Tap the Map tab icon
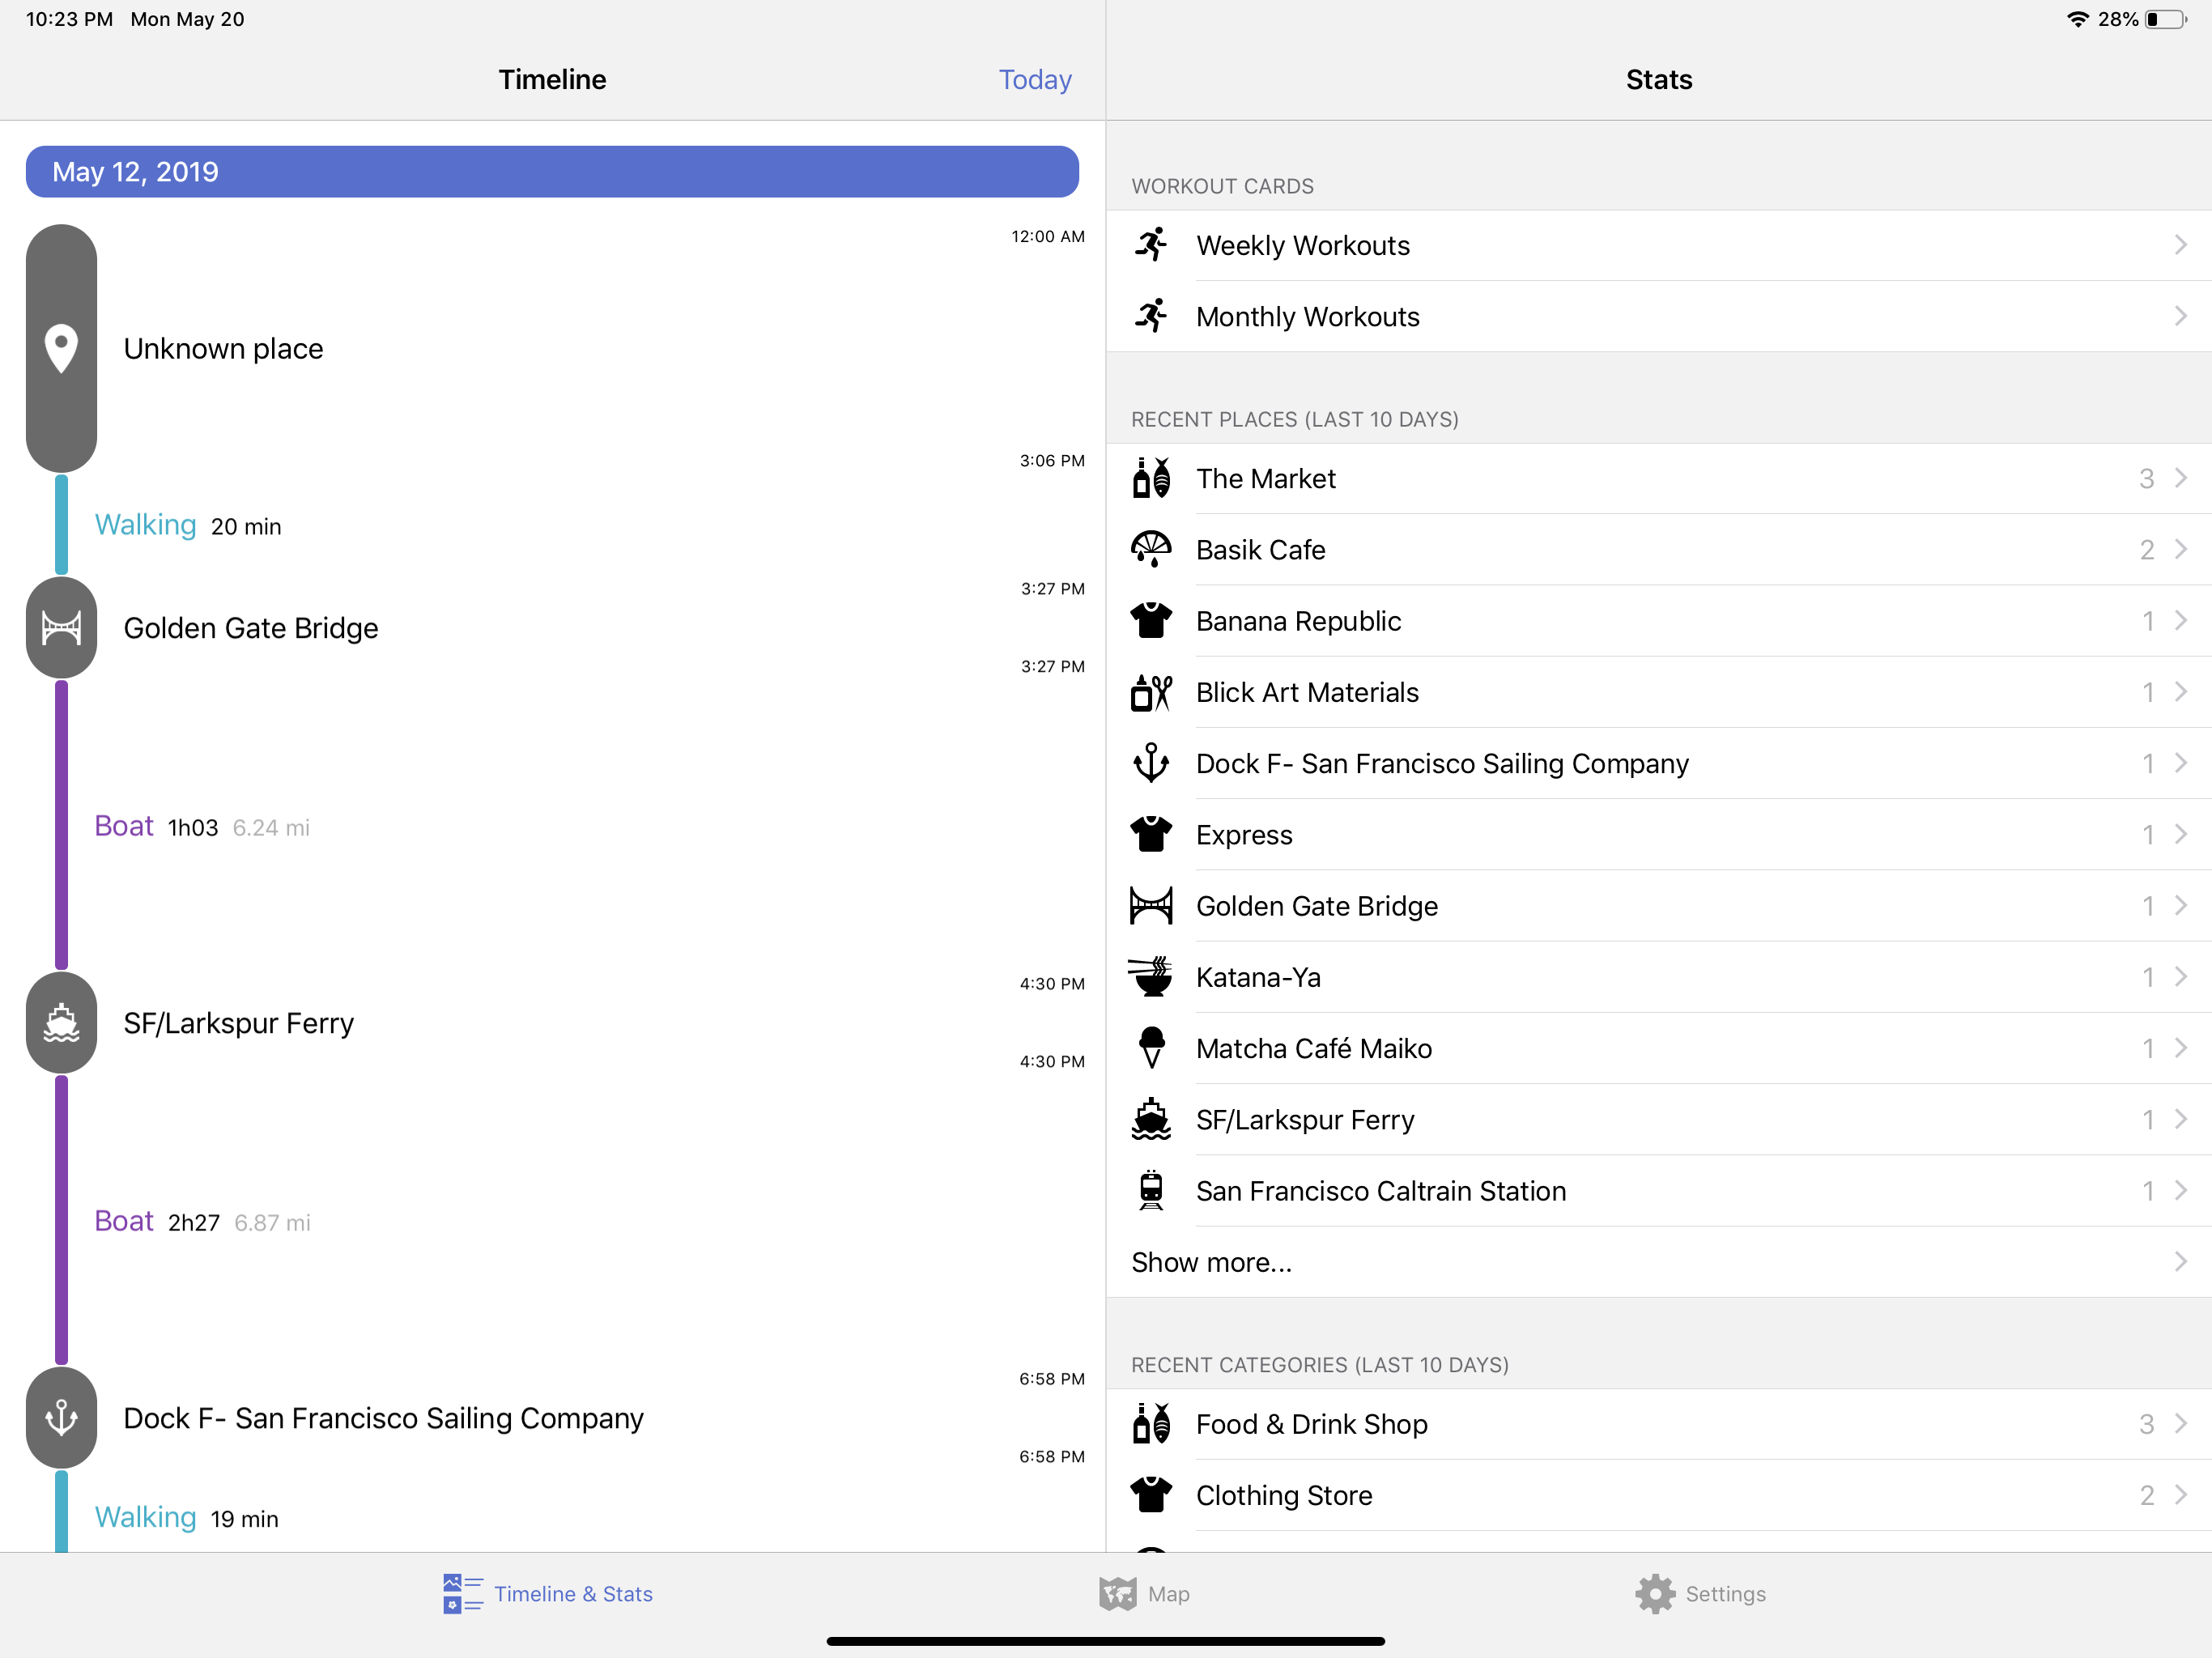 tap(1118, 1593)
